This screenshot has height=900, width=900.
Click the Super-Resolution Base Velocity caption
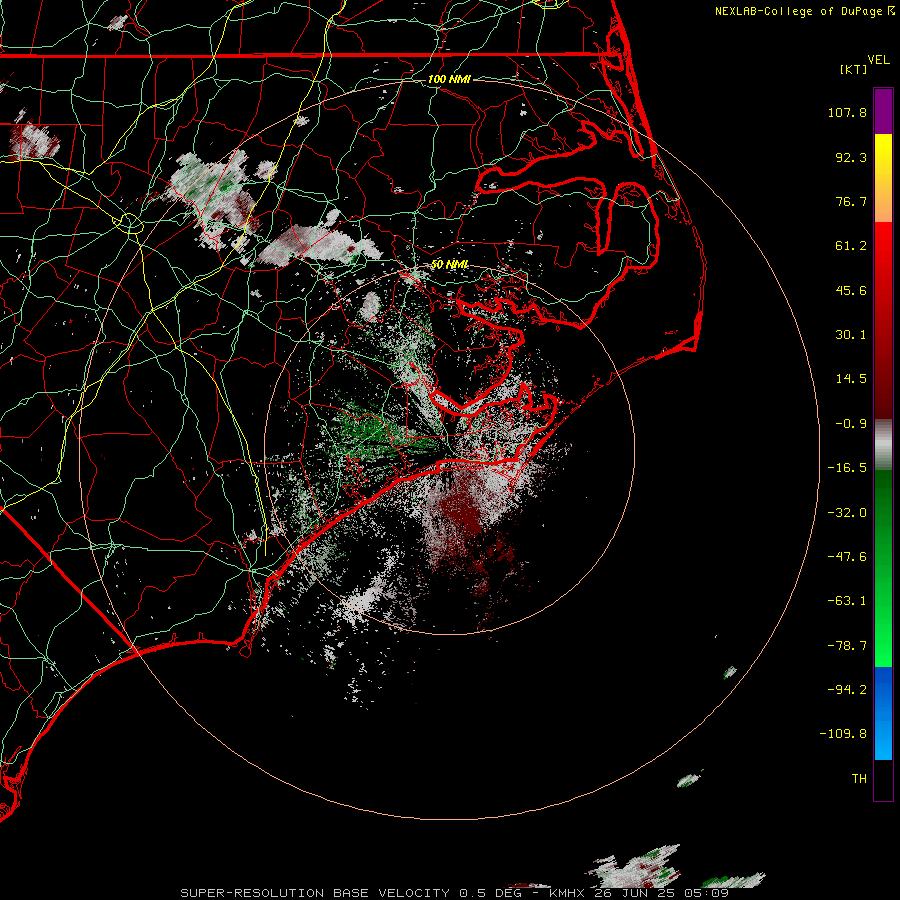(x=455, y=893)
